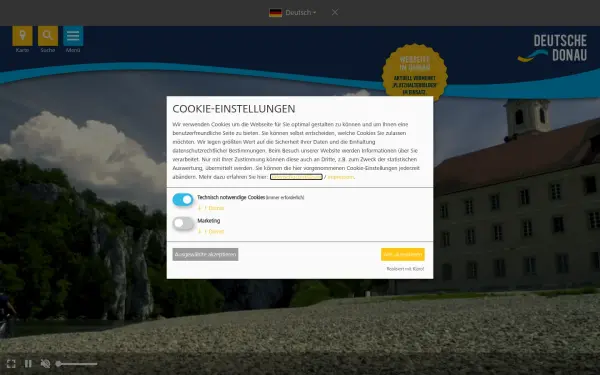600x375 pixels.
Task: Expand details under Technisch notwendige Cookies
Action: click(x=211, y=208)
